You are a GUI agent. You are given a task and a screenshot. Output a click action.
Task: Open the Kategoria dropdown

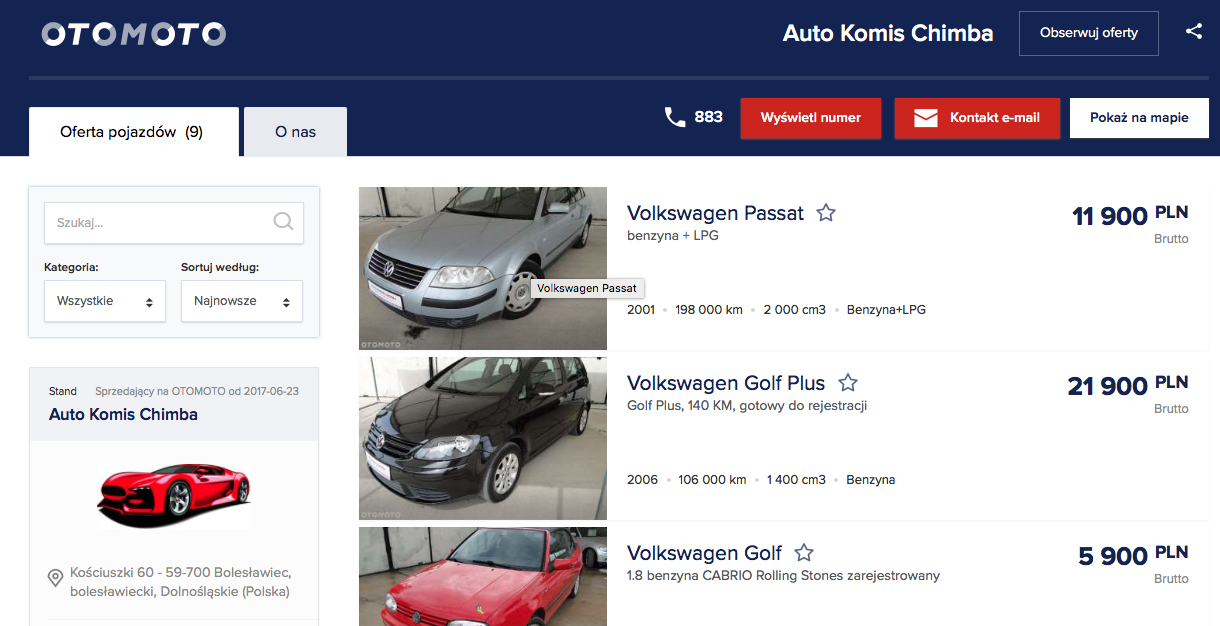(105, 301)
